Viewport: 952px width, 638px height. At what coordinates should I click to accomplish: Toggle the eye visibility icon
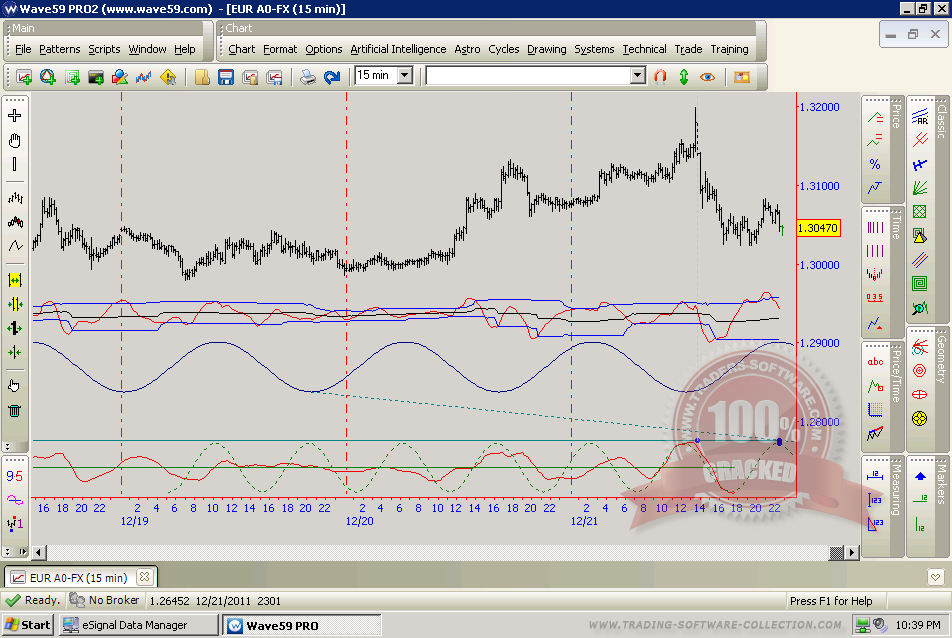pos(708,76)
